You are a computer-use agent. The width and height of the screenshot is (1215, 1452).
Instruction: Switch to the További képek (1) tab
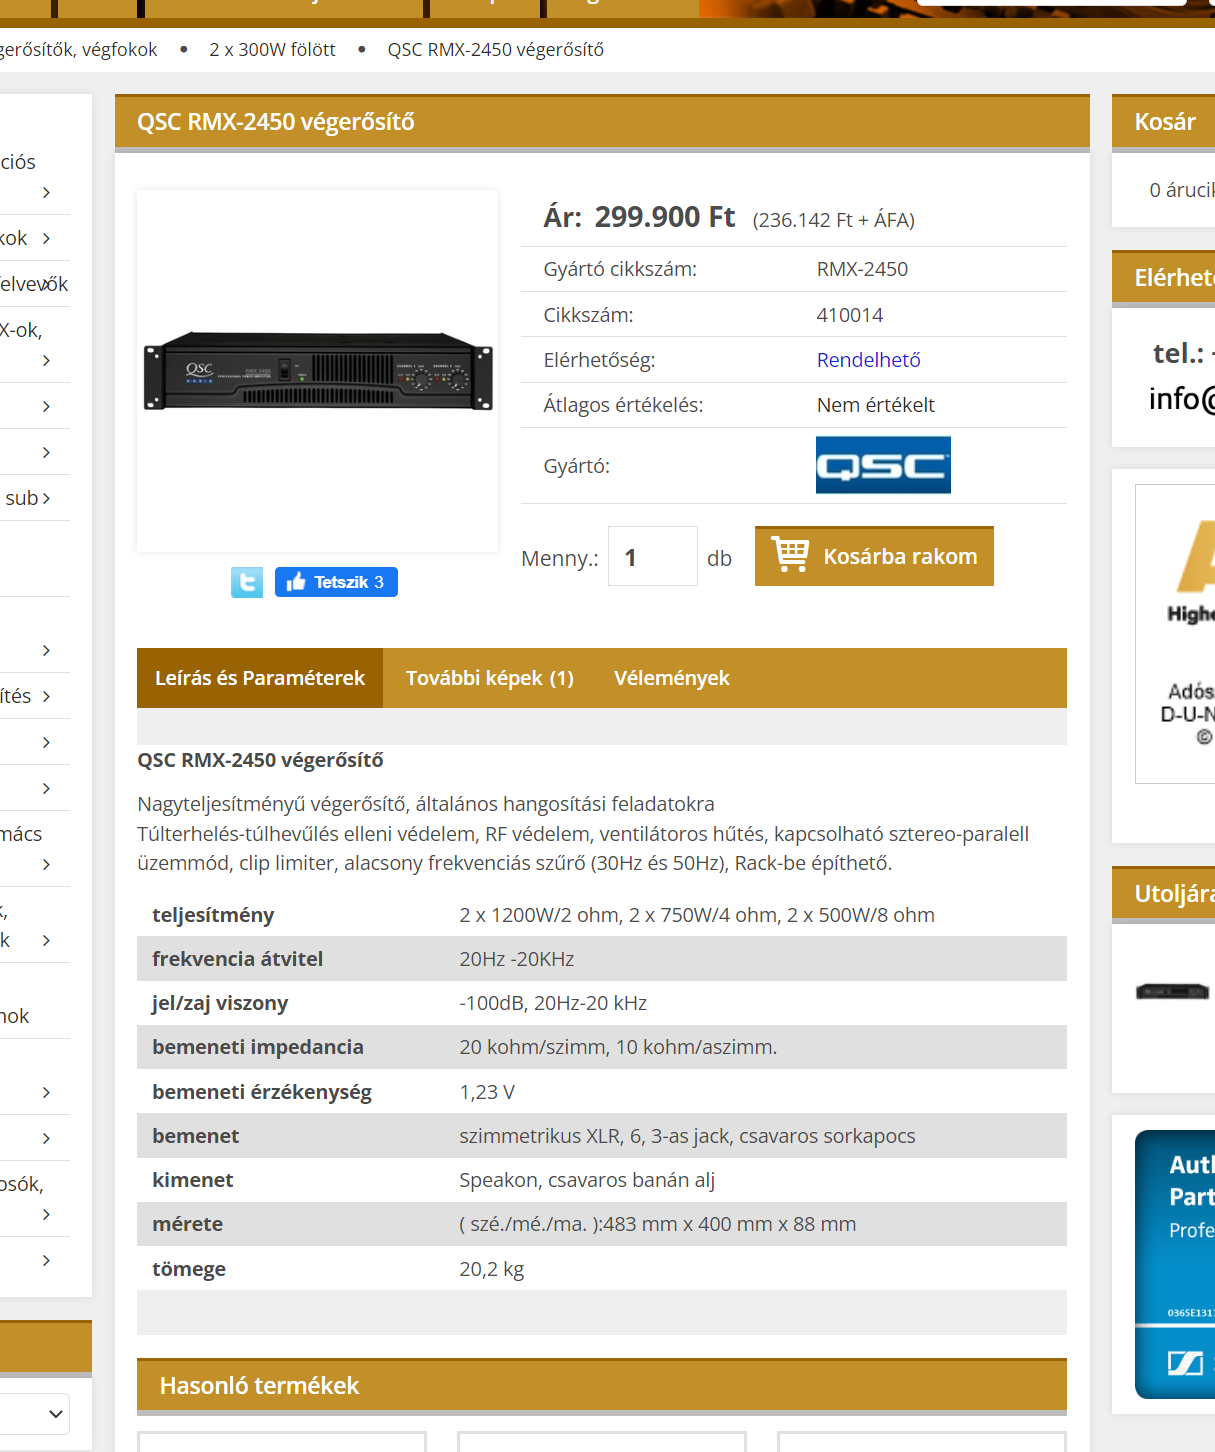pyautogui.click(x=489, y=678)
